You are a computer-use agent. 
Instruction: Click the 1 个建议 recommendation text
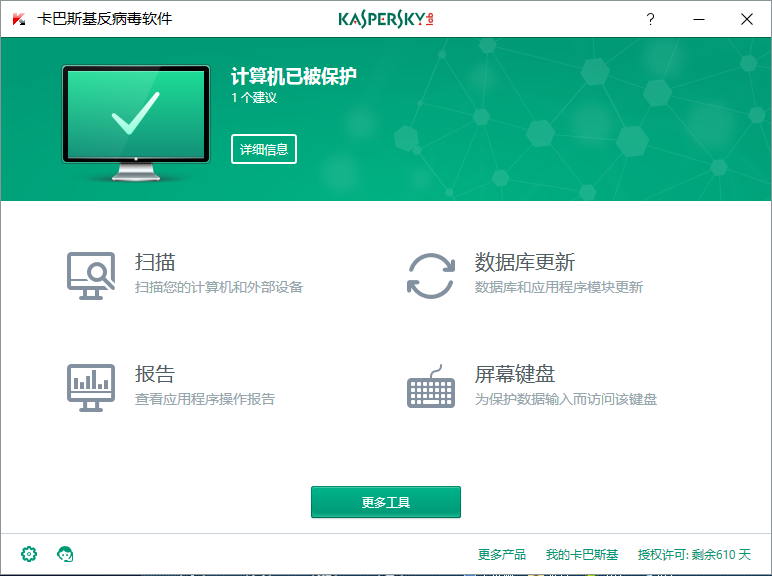[254, 98]
